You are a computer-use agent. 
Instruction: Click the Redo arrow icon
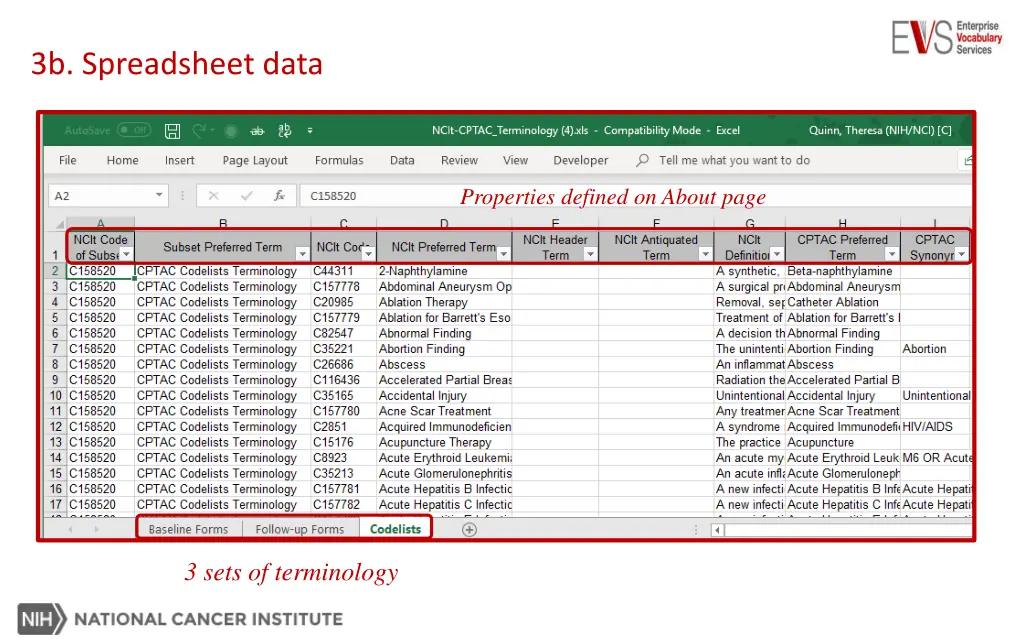pos(199,131)
